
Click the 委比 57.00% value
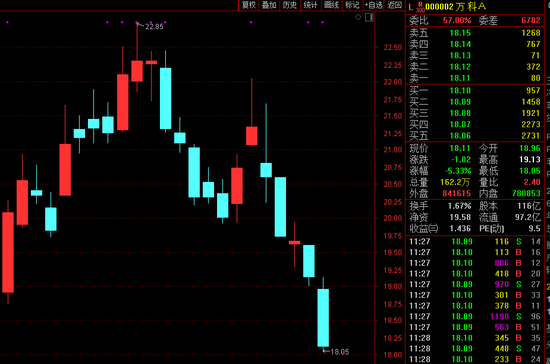click(x=457, y=20)
